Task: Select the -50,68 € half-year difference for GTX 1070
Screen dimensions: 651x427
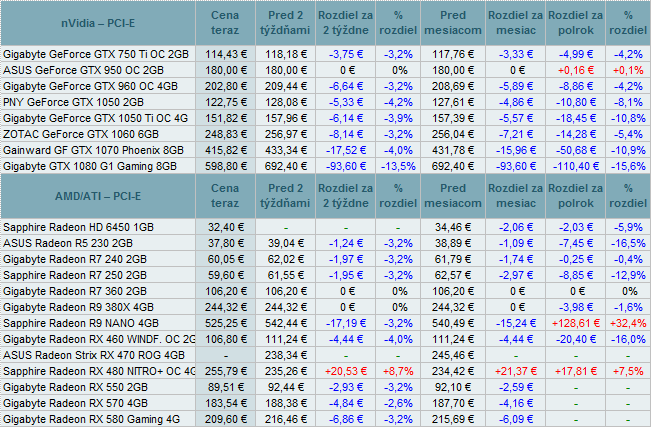Action: click(576, 150)
